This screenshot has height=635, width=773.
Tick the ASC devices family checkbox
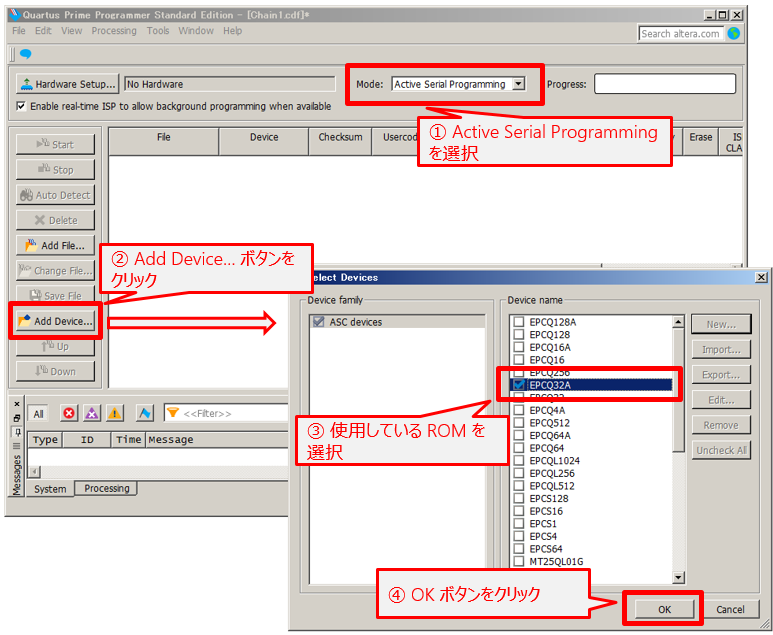pos(318,322)
